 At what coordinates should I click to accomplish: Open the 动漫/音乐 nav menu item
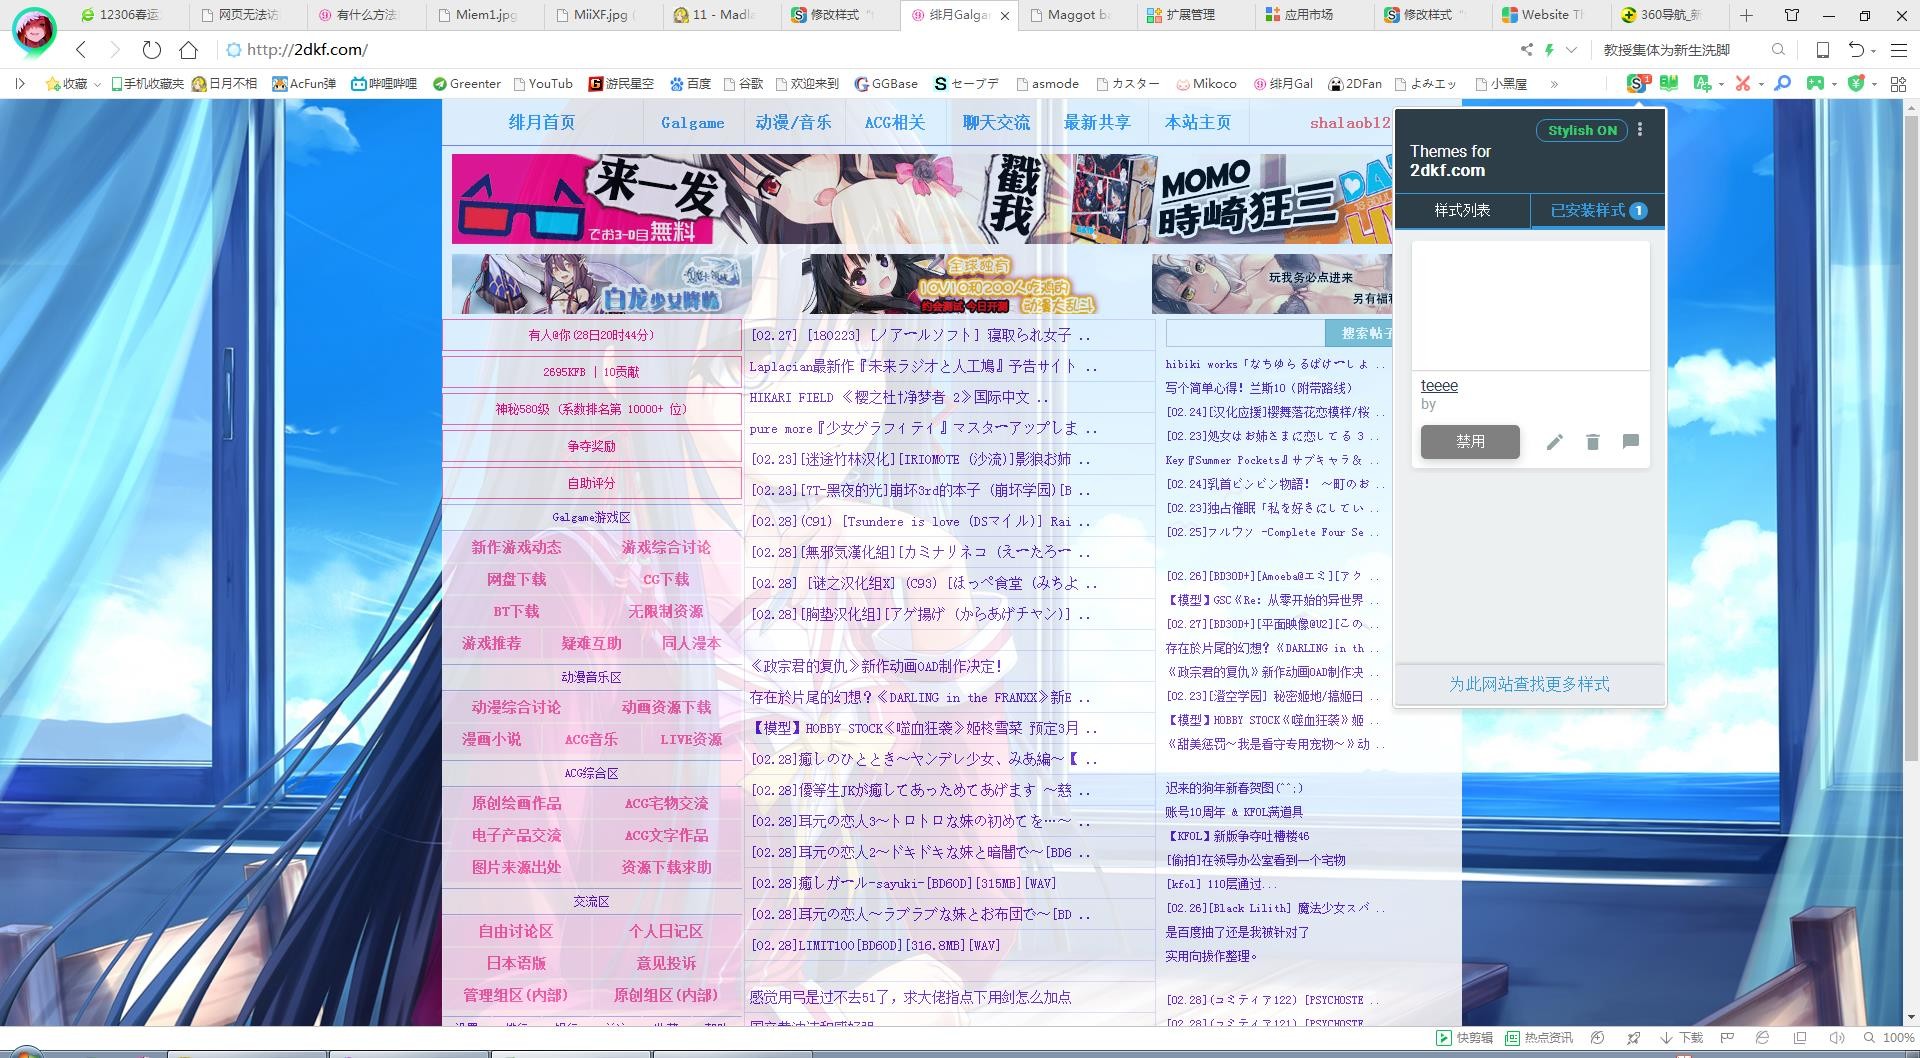793,123
